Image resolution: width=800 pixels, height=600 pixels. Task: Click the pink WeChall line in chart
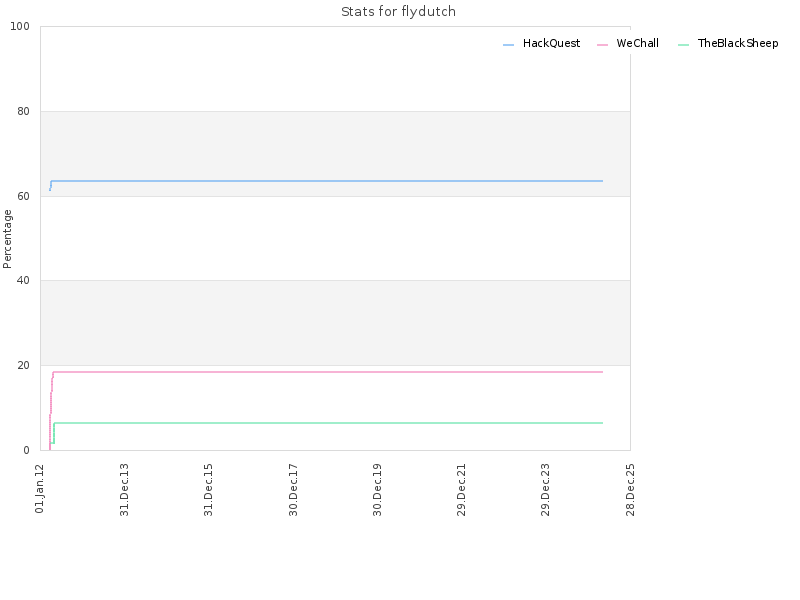point(327,372)
